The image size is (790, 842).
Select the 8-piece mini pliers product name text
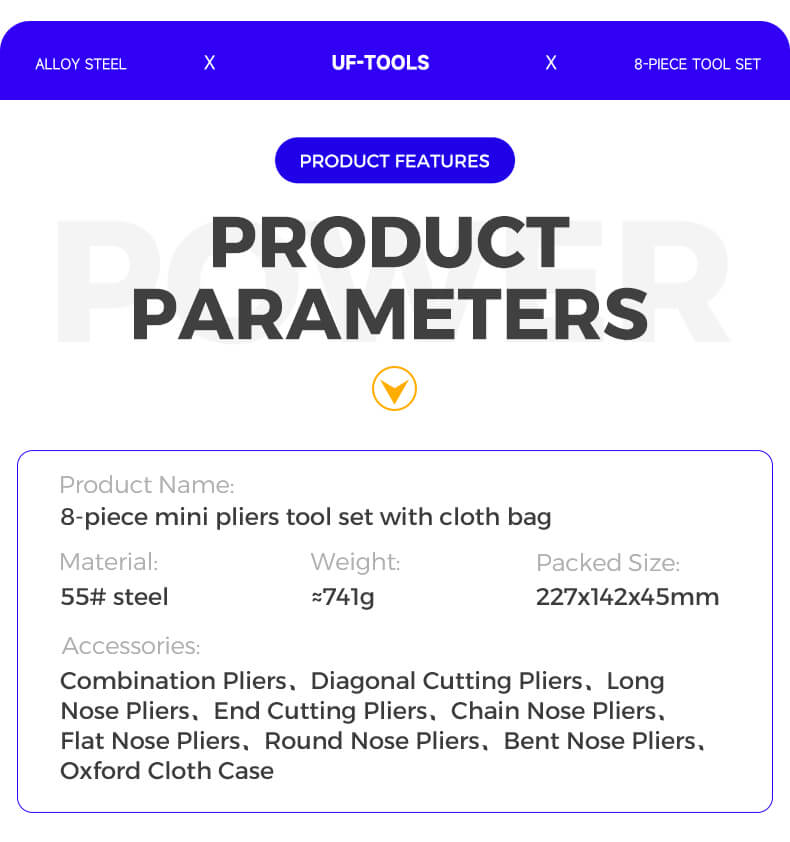coord(305,517)
